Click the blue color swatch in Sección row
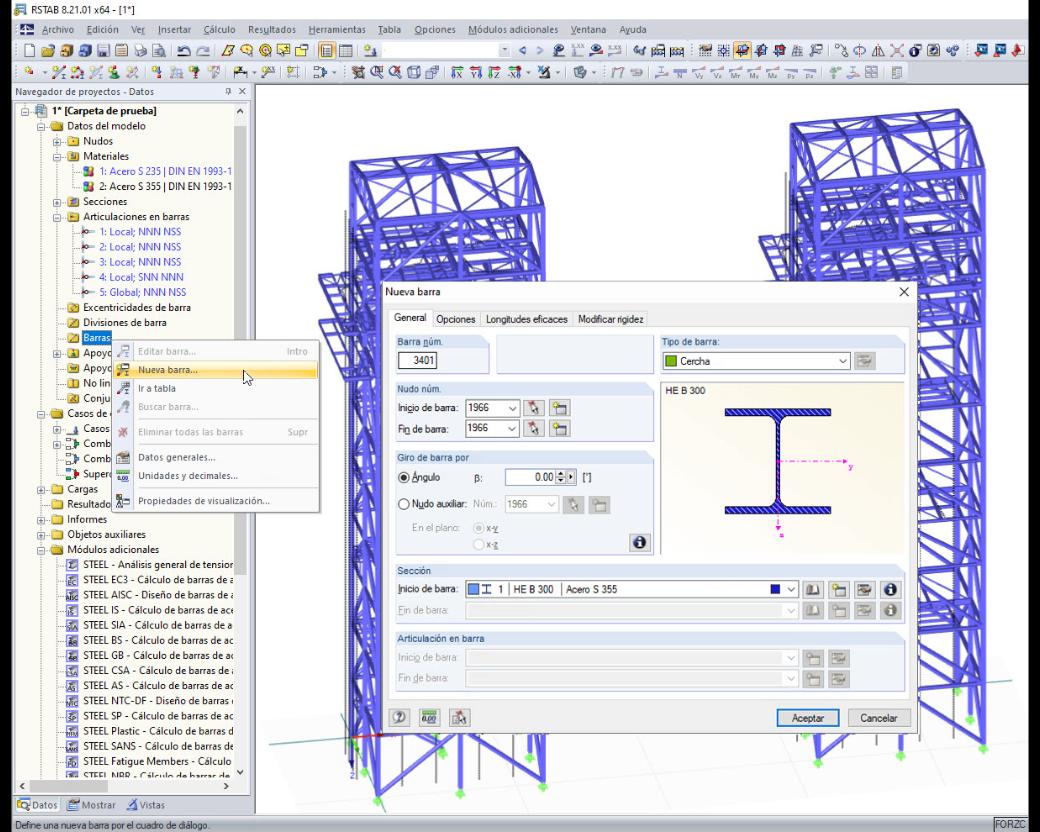 point(775,589)
